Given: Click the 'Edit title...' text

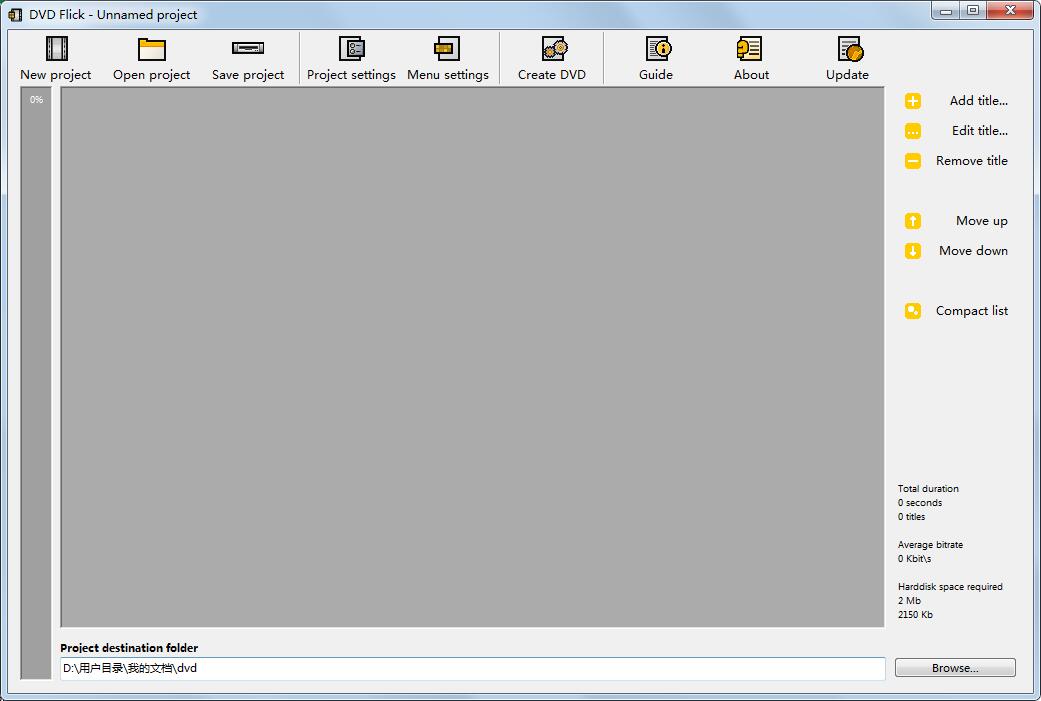Looking at the screenshot, I should [x=980, y=131].
